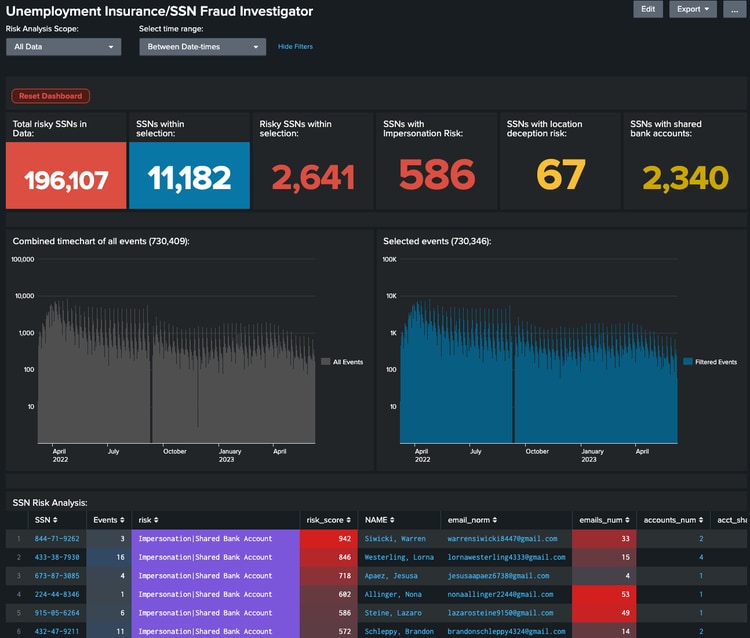Screen dimensions: 750x638
Task: Click the risk column header
Action: coord(146,520)
